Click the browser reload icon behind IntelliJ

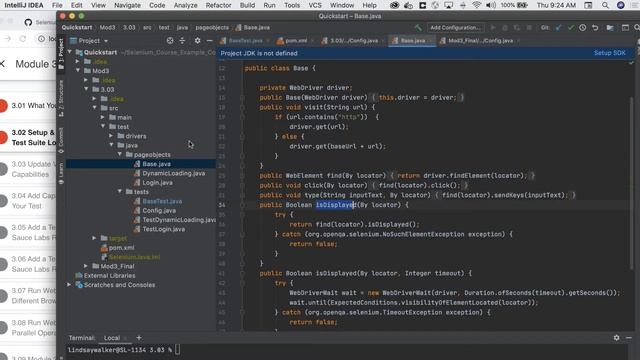[x=23, y=39]
